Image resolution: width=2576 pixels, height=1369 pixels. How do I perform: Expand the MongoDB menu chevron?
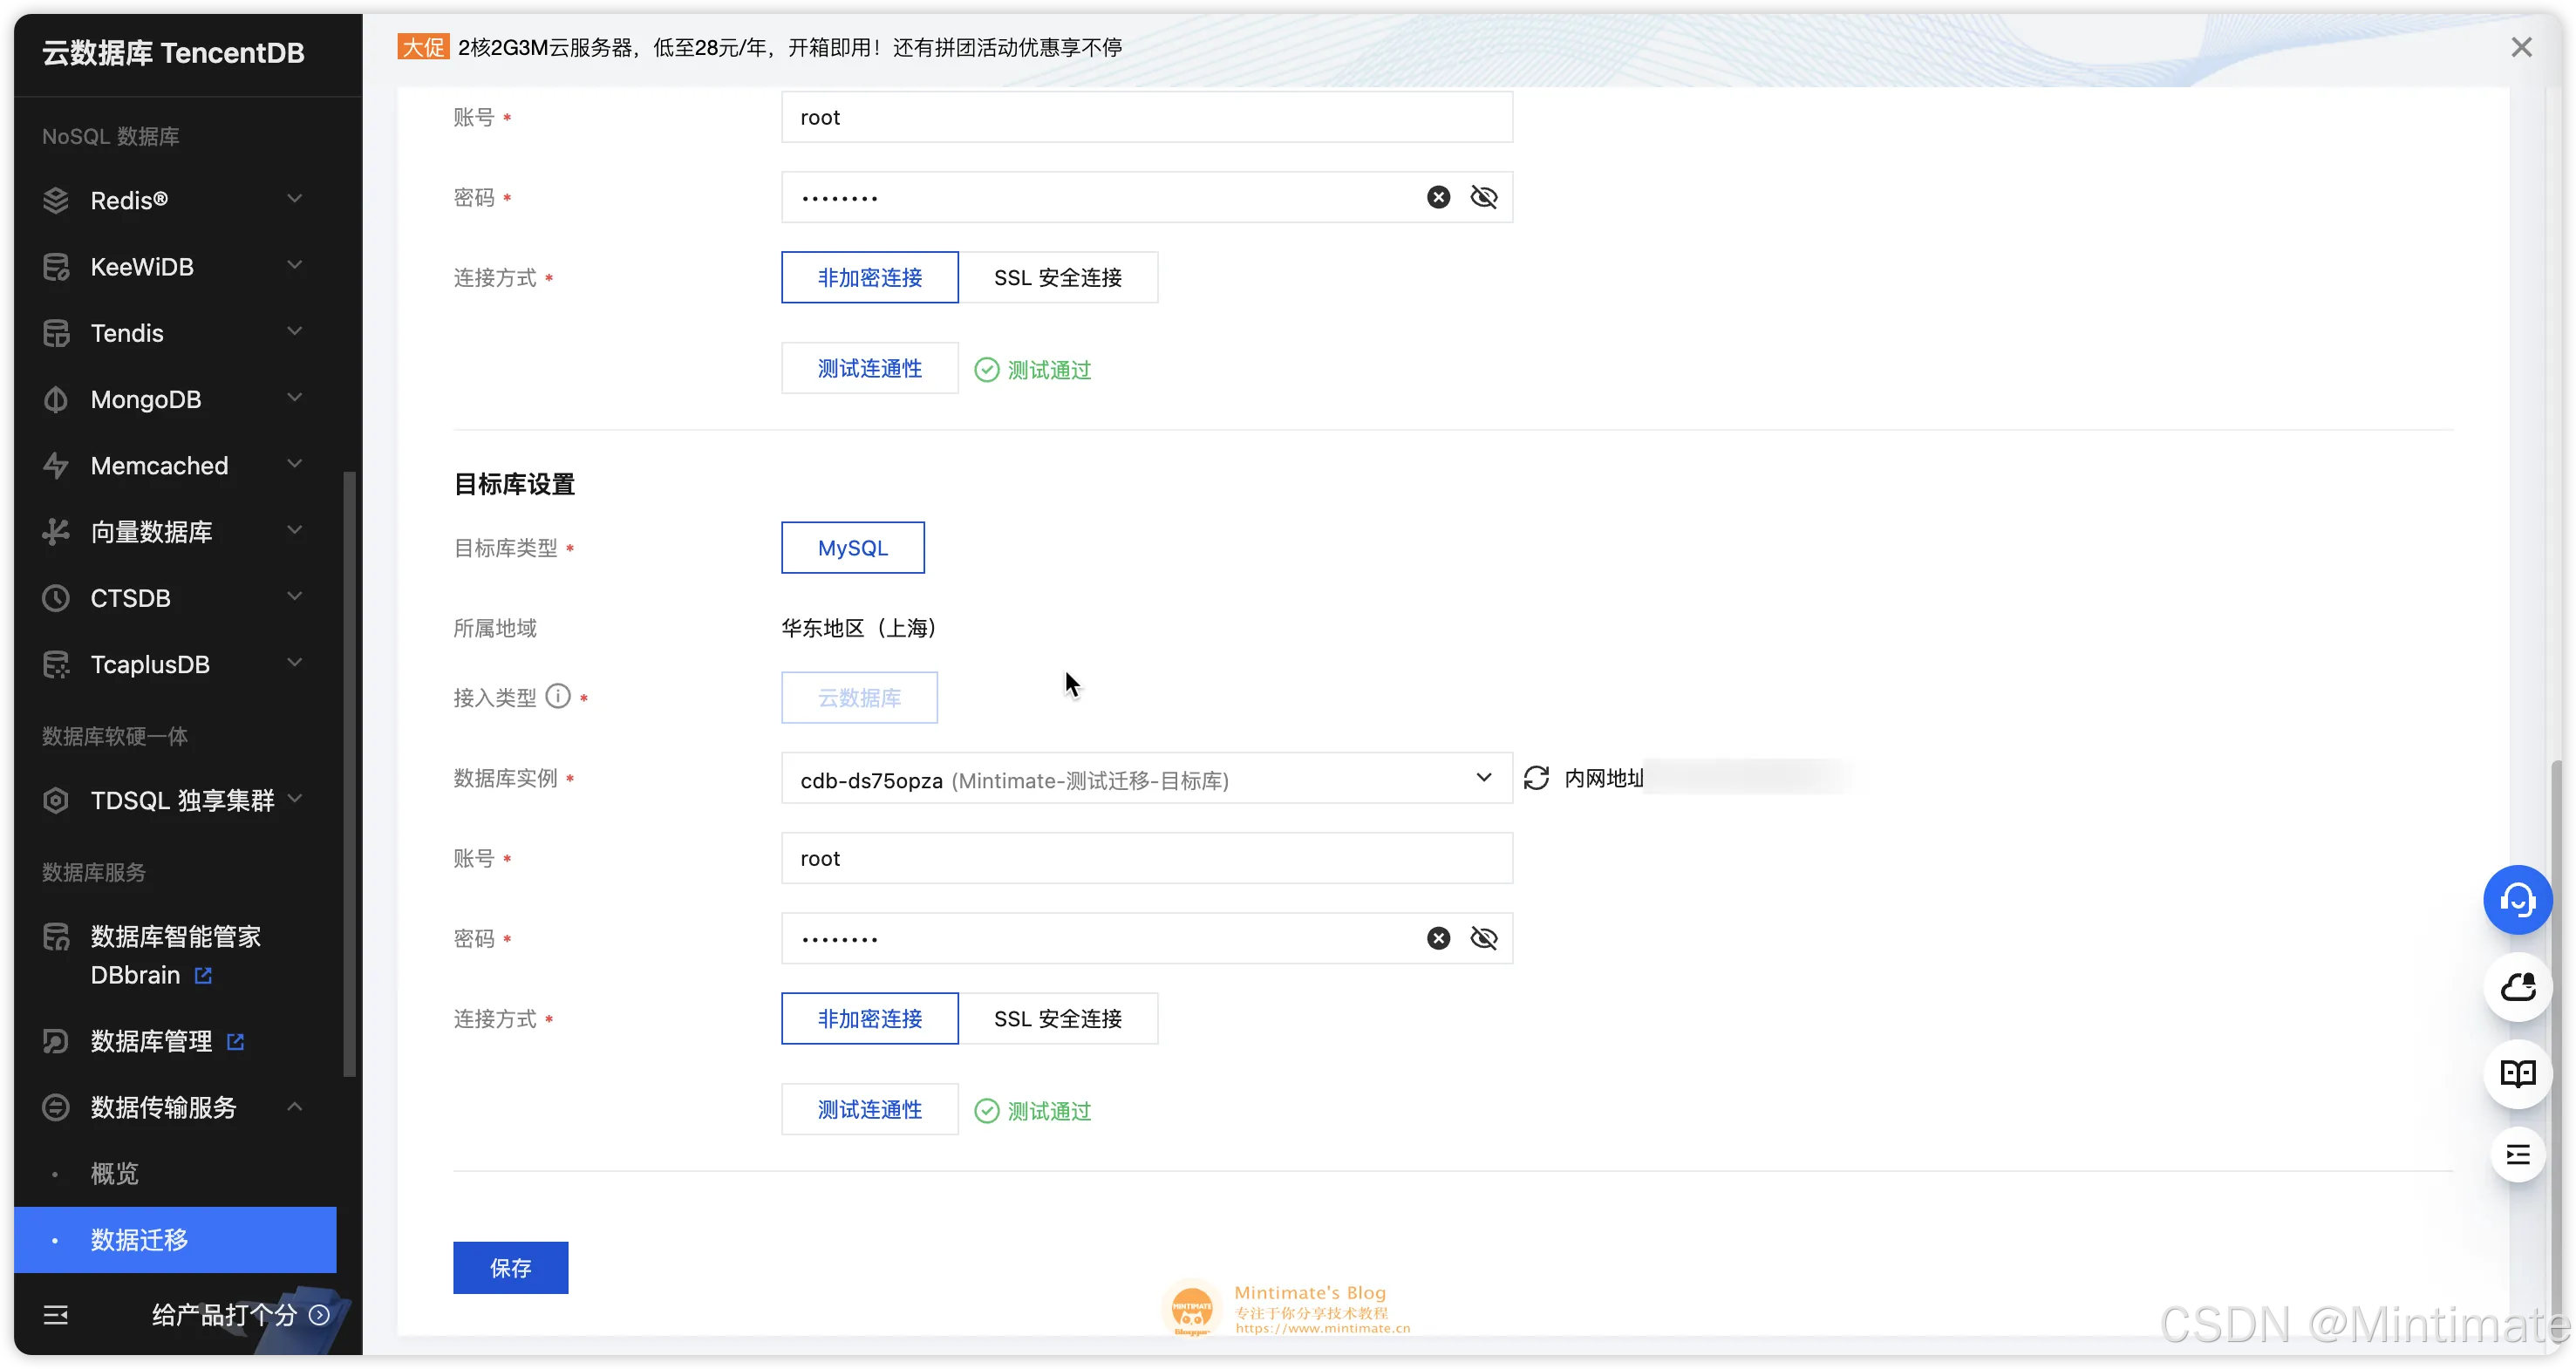[x=294, y=397]
